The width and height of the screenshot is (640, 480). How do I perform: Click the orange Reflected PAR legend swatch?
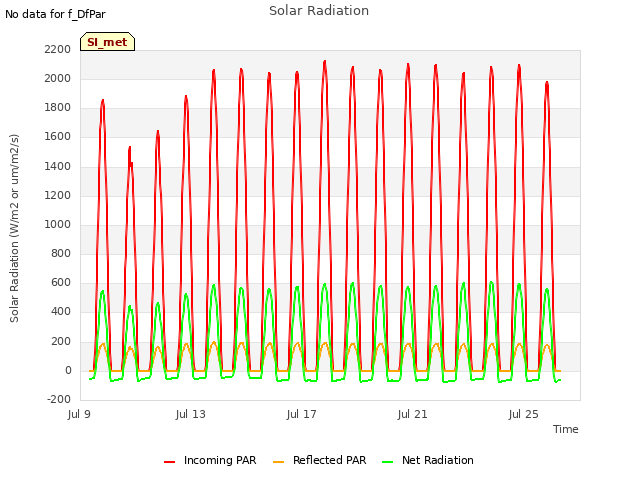278,462
